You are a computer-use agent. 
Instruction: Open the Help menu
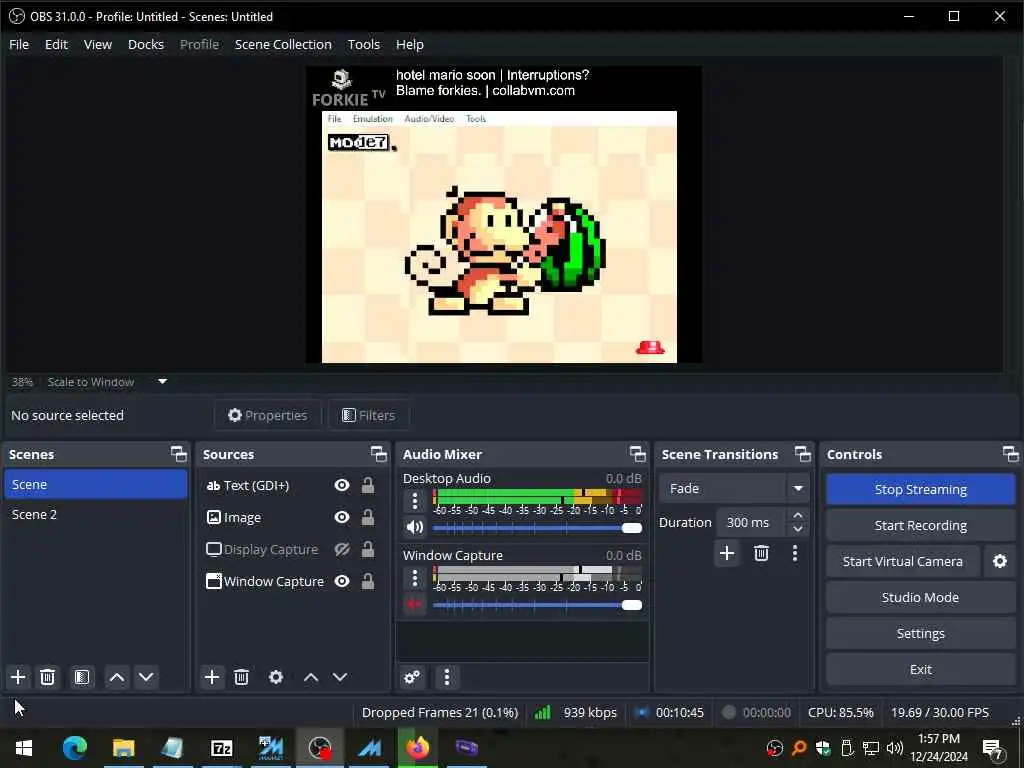(410, 44)
